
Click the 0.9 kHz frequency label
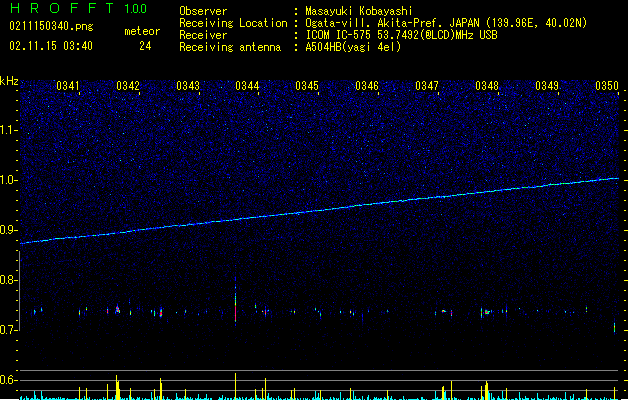[8, 230]
